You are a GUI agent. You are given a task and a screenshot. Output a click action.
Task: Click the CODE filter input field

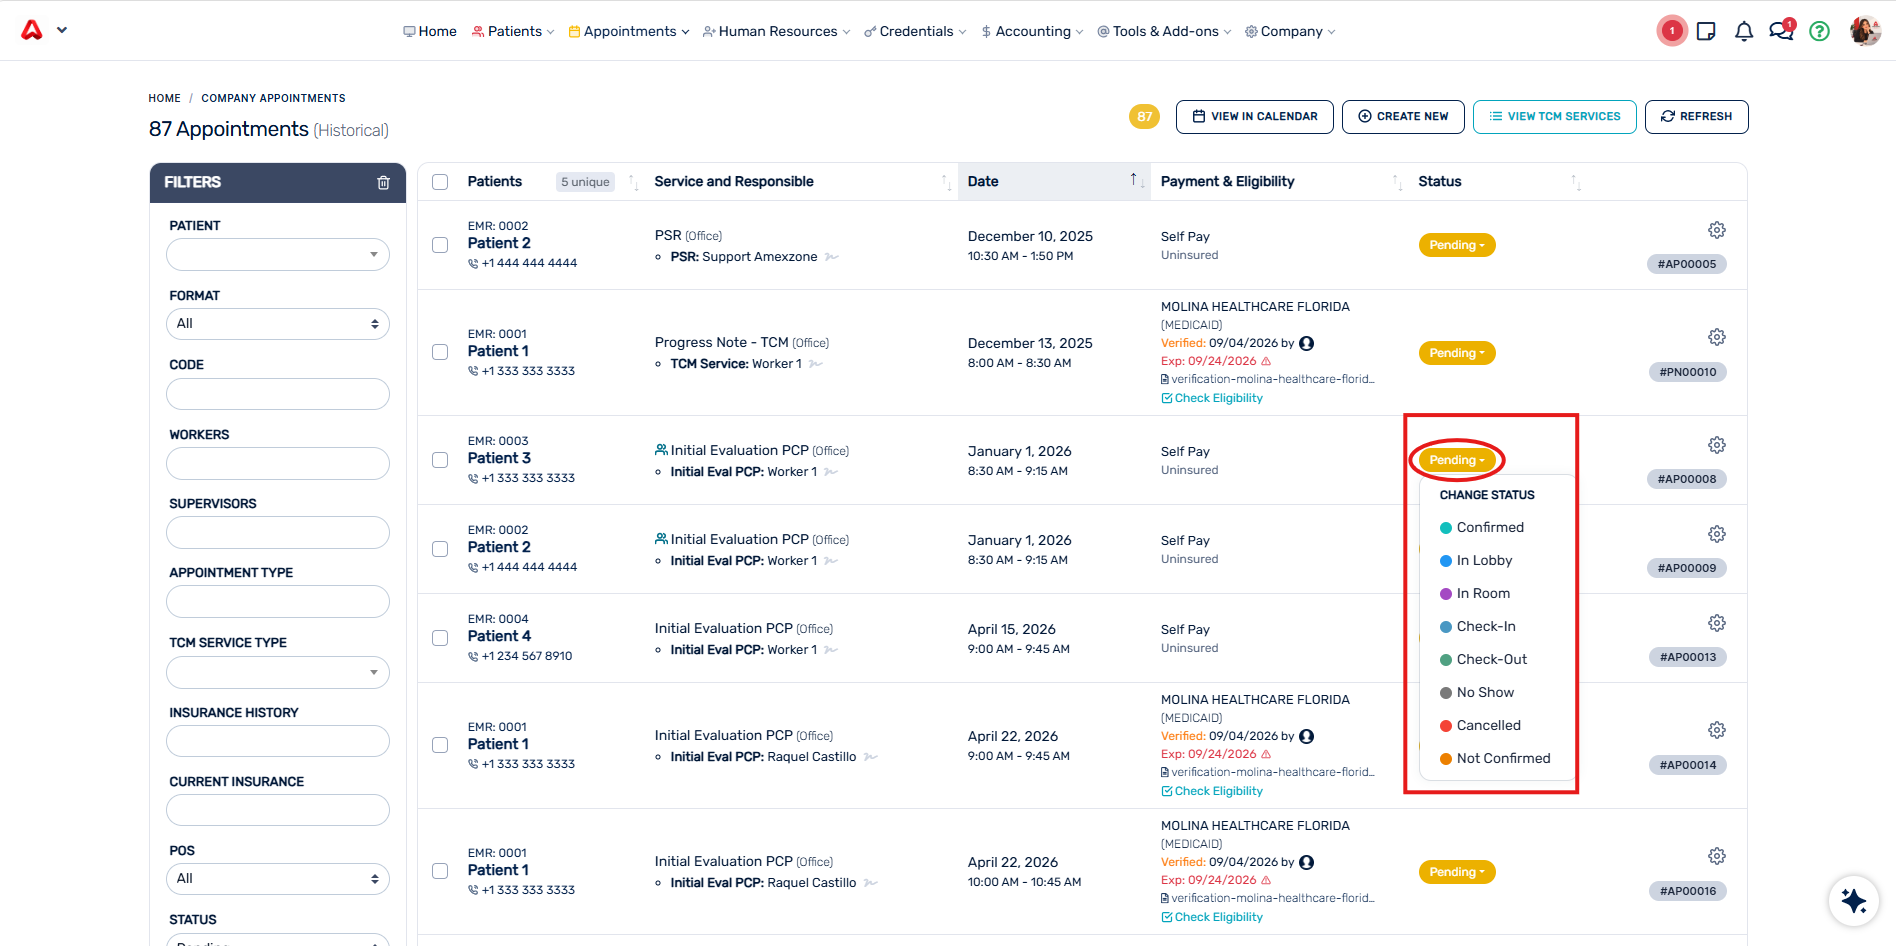coord(278,394)
